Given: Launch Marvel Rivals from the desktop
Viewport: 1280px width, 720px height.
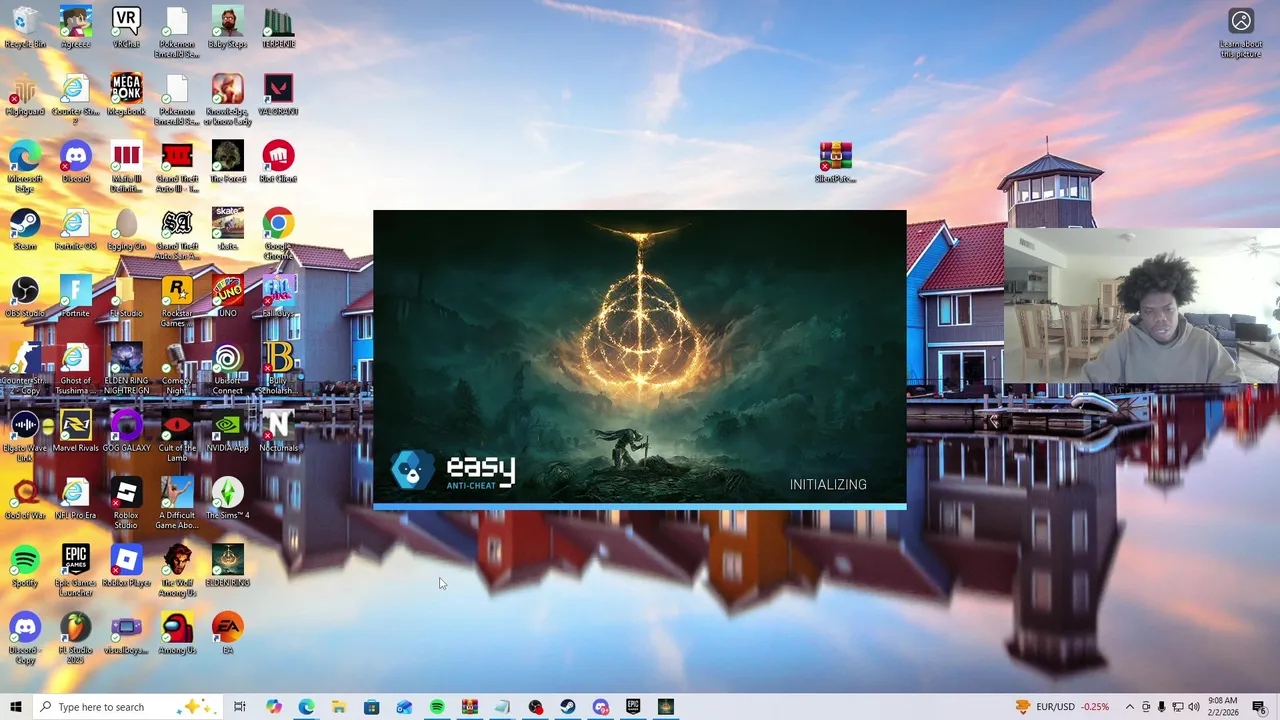Looking at the screenshot, I should tap(76, 431).
